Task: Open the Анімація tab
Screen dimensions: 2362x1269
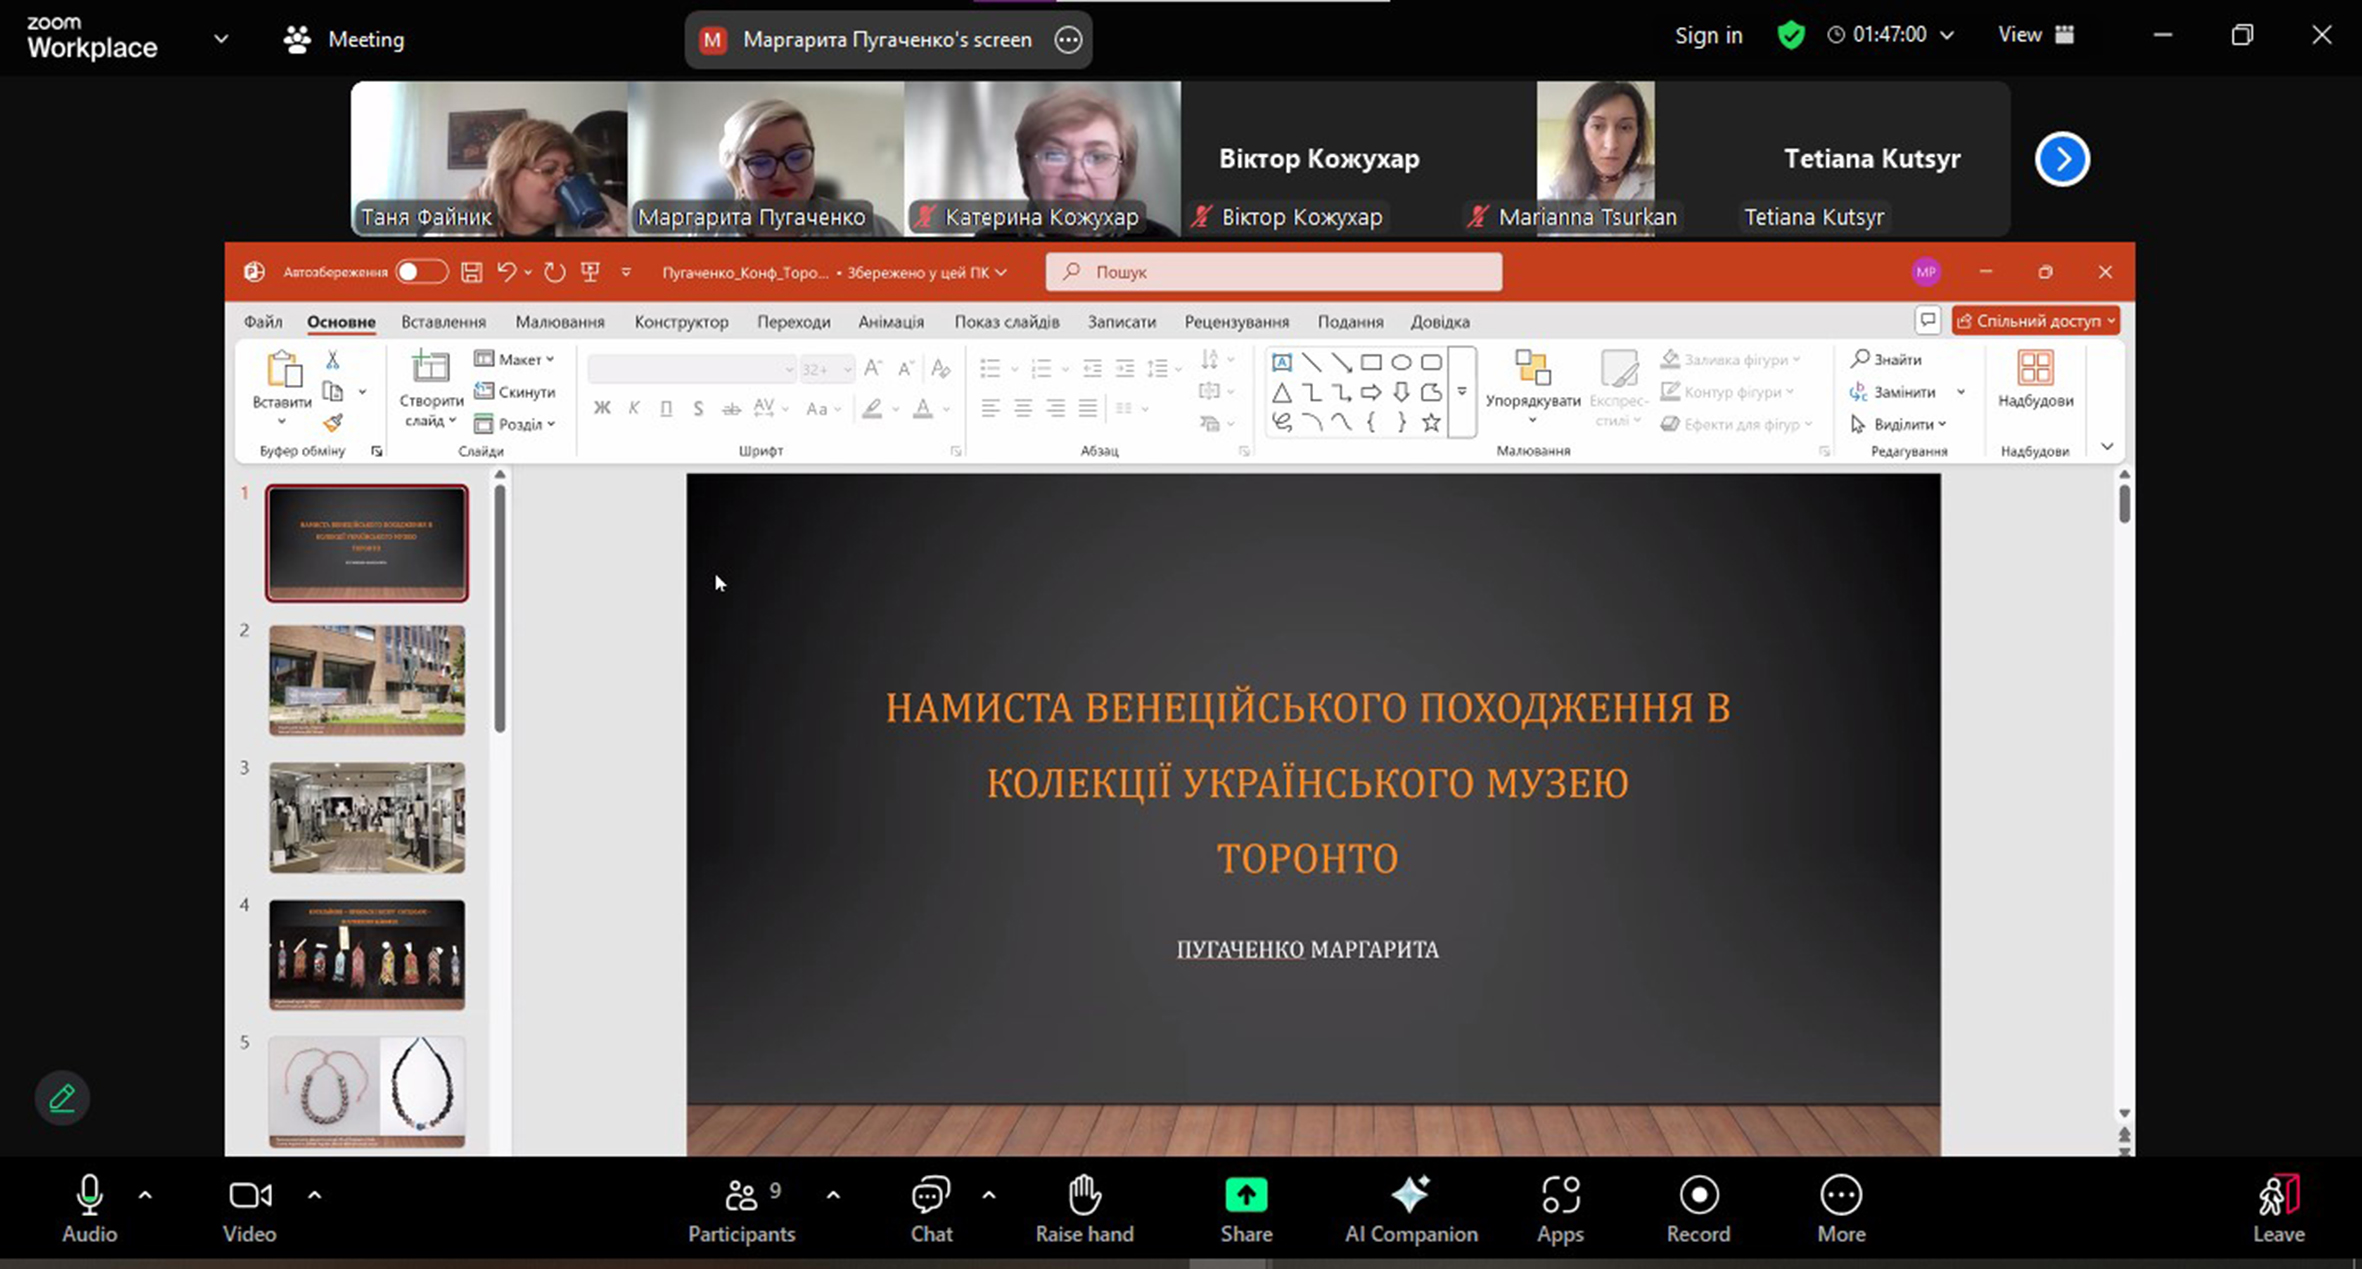Action: click(891, 322)
